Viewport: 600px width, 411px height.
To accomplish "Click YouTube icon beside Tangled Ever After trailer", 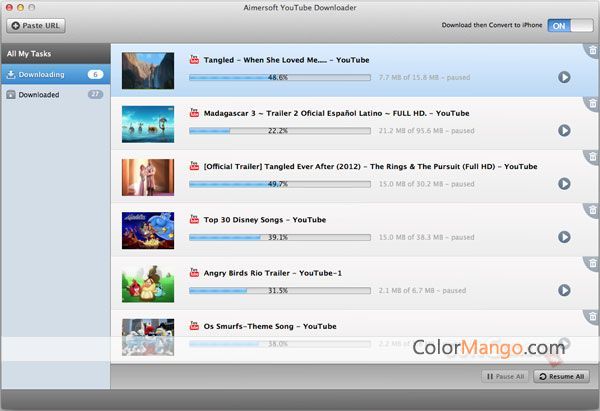I will 194,166.
